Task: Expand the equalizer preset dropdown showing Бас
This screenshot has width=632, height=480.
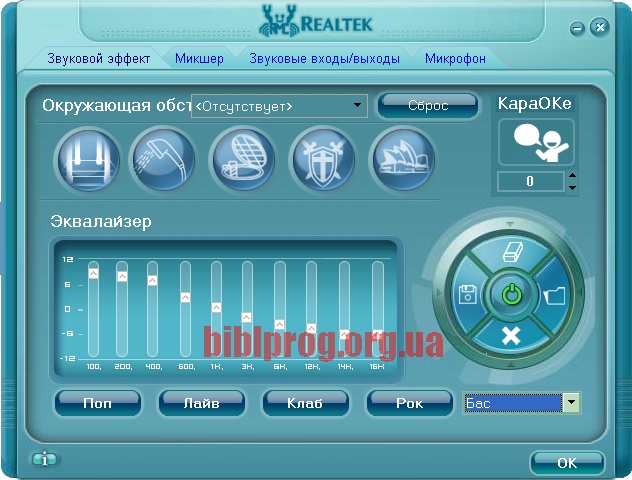Action: (572, 403)
